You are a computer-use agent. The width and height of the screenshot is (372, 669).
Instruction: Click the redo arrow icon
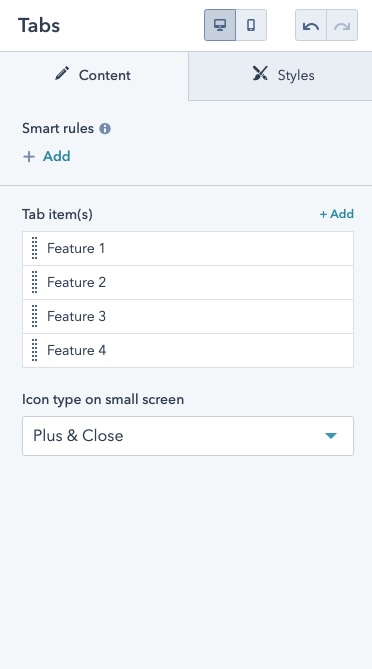342,26
